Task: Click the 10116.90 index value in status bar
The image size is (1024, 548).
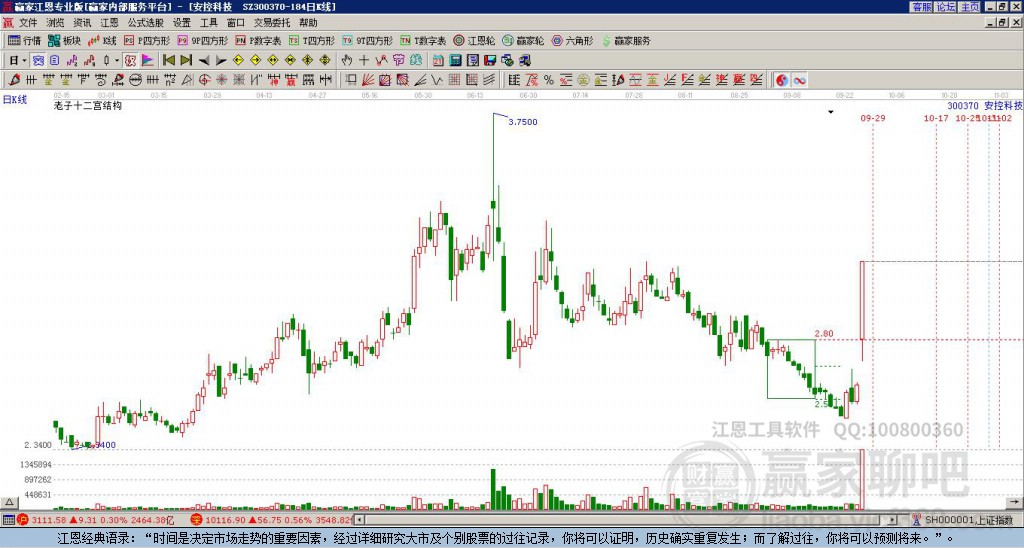Action: 225,520
